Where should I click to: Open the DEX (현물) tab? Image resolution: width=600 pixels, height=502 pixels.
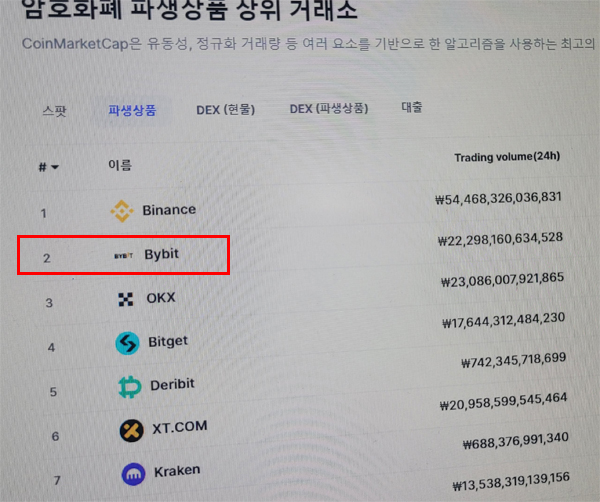pyautogui.click(x=225, y=110)
